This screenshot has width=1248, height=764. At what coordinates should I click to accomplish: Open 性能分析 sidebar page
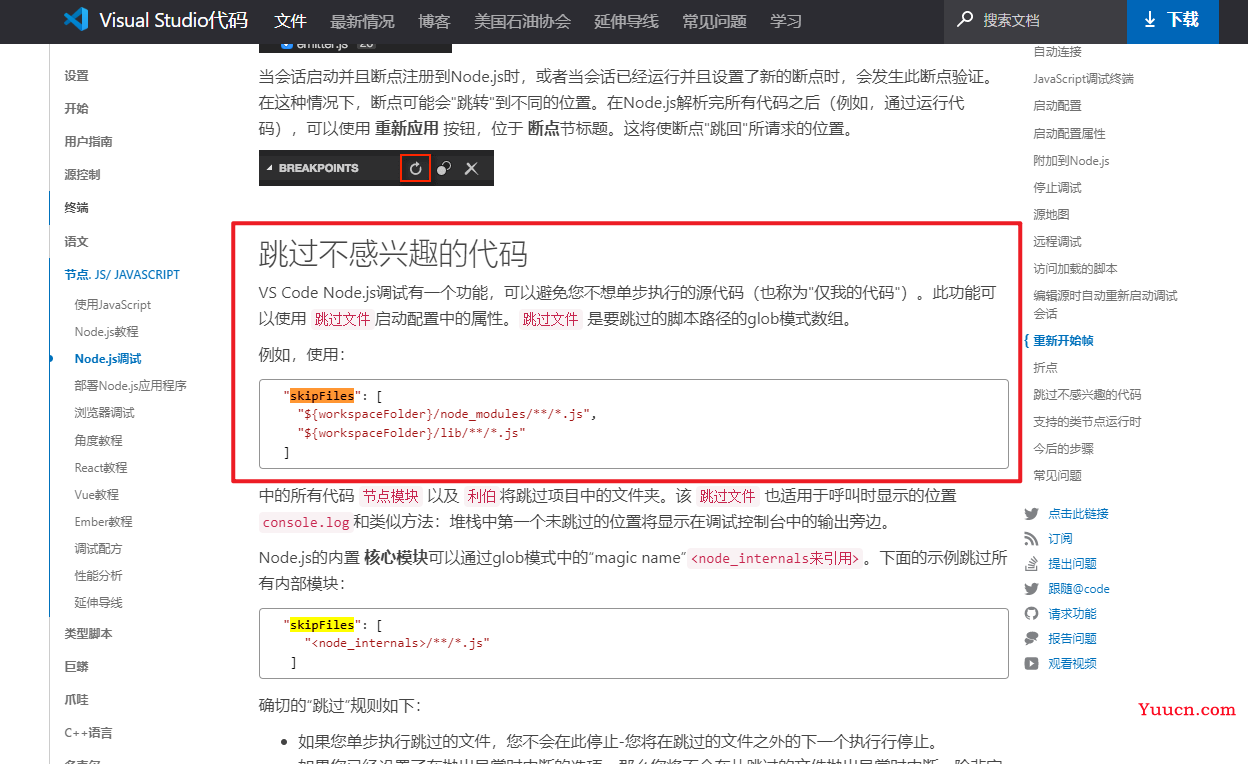(98, 575)
